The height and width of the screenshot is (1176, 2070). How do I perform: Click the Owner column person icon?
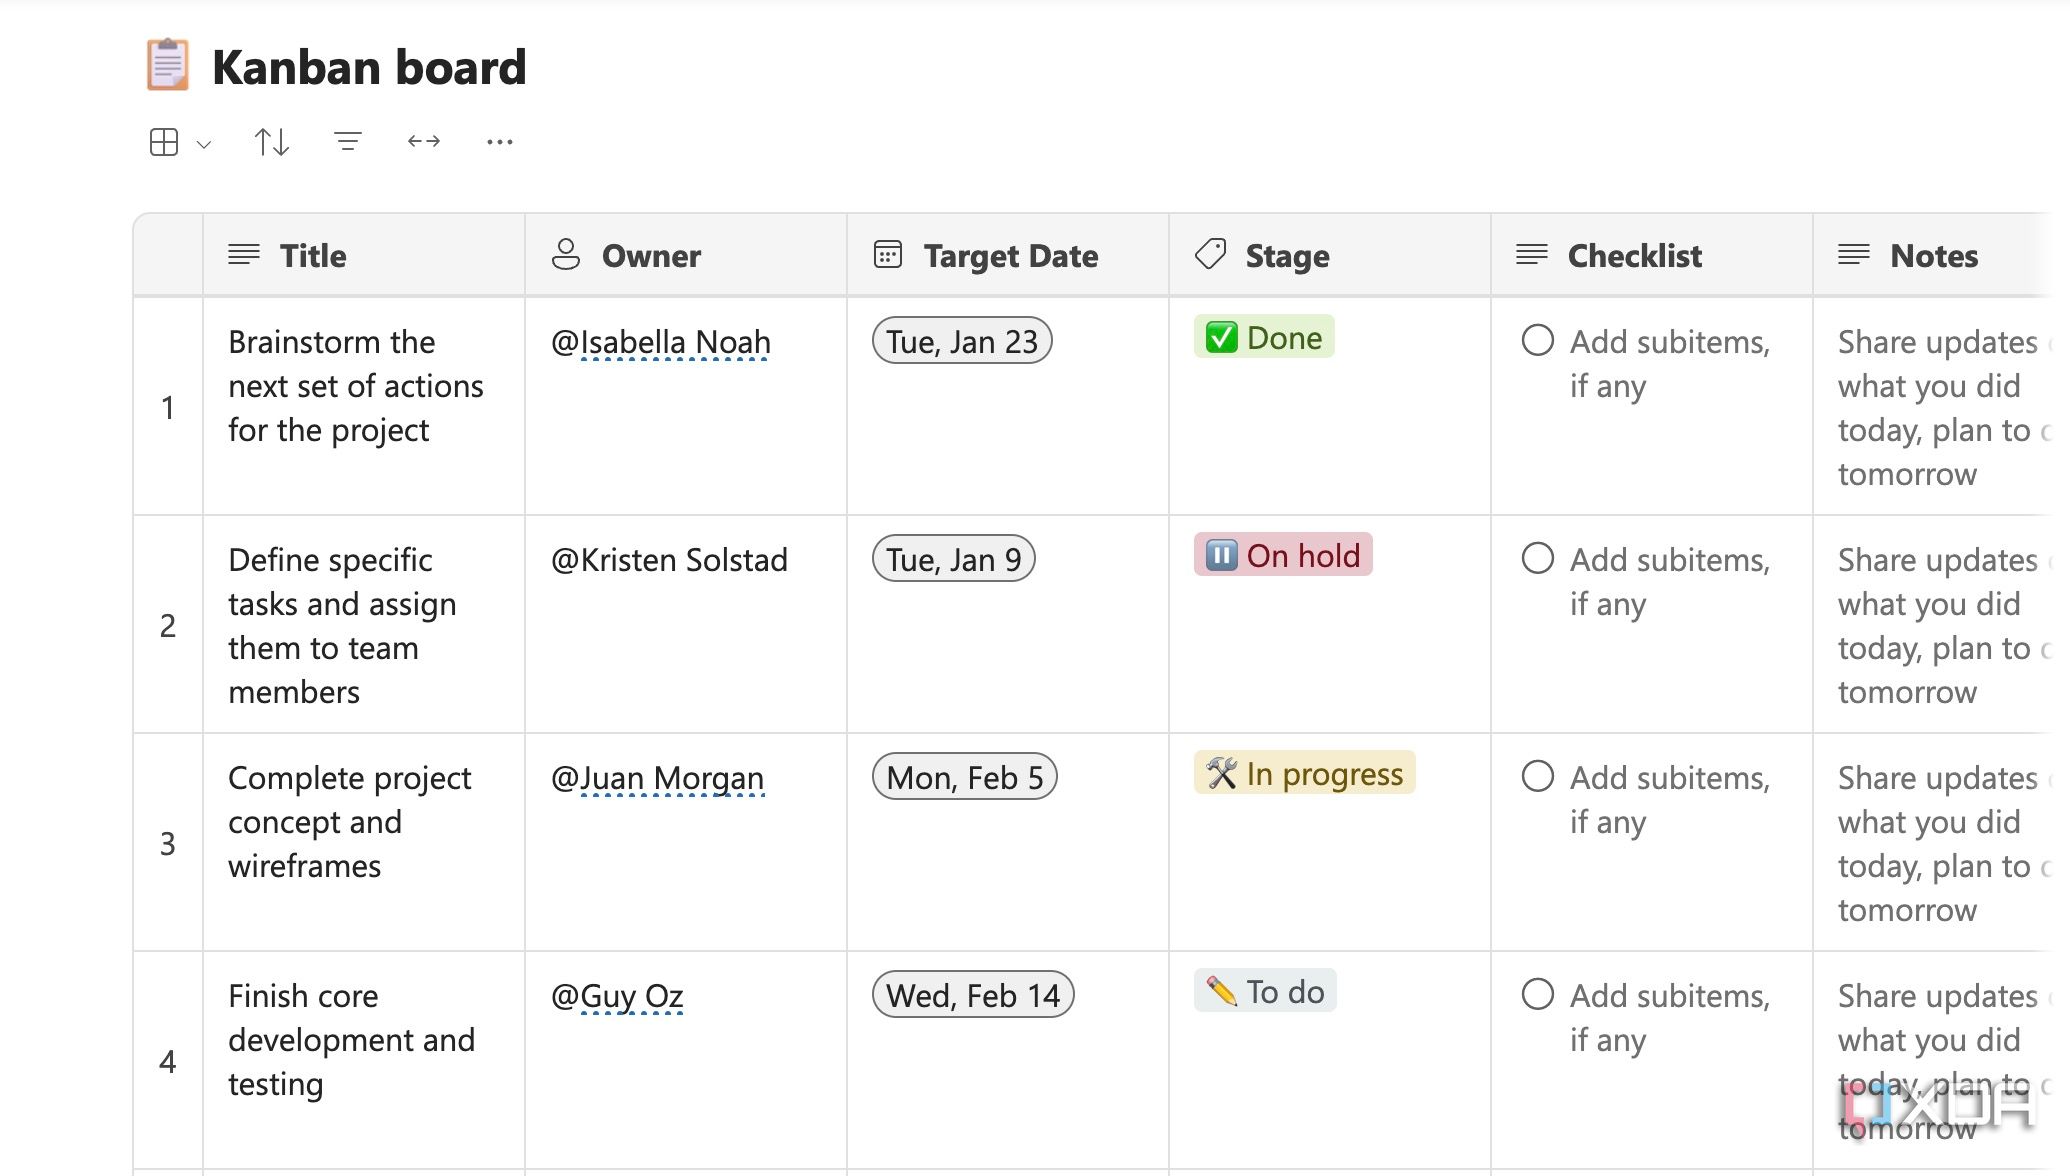pyautogui.click(x=566, y=255)
